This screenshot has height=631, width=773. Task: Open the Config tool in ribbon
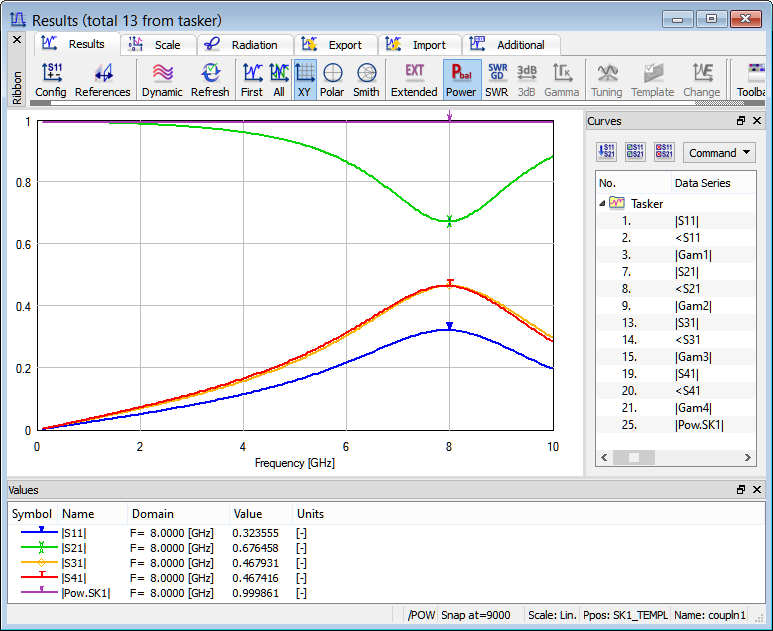pyautogui.click(x=51, y=80)
